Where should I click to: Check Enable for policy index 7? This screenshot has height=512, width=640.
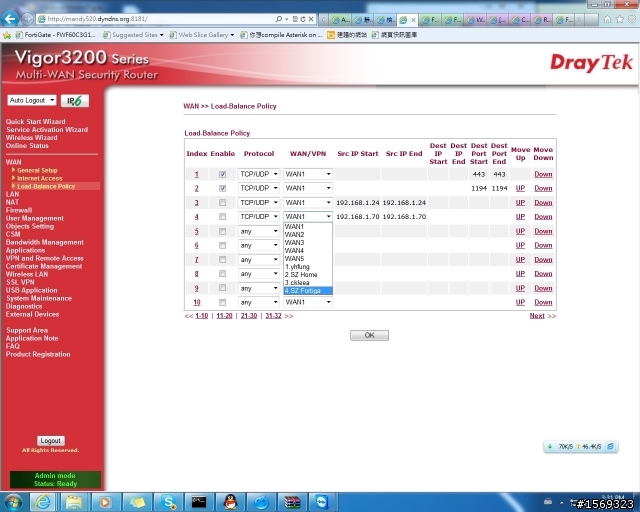pyautogui.click(x=222, y=260)
